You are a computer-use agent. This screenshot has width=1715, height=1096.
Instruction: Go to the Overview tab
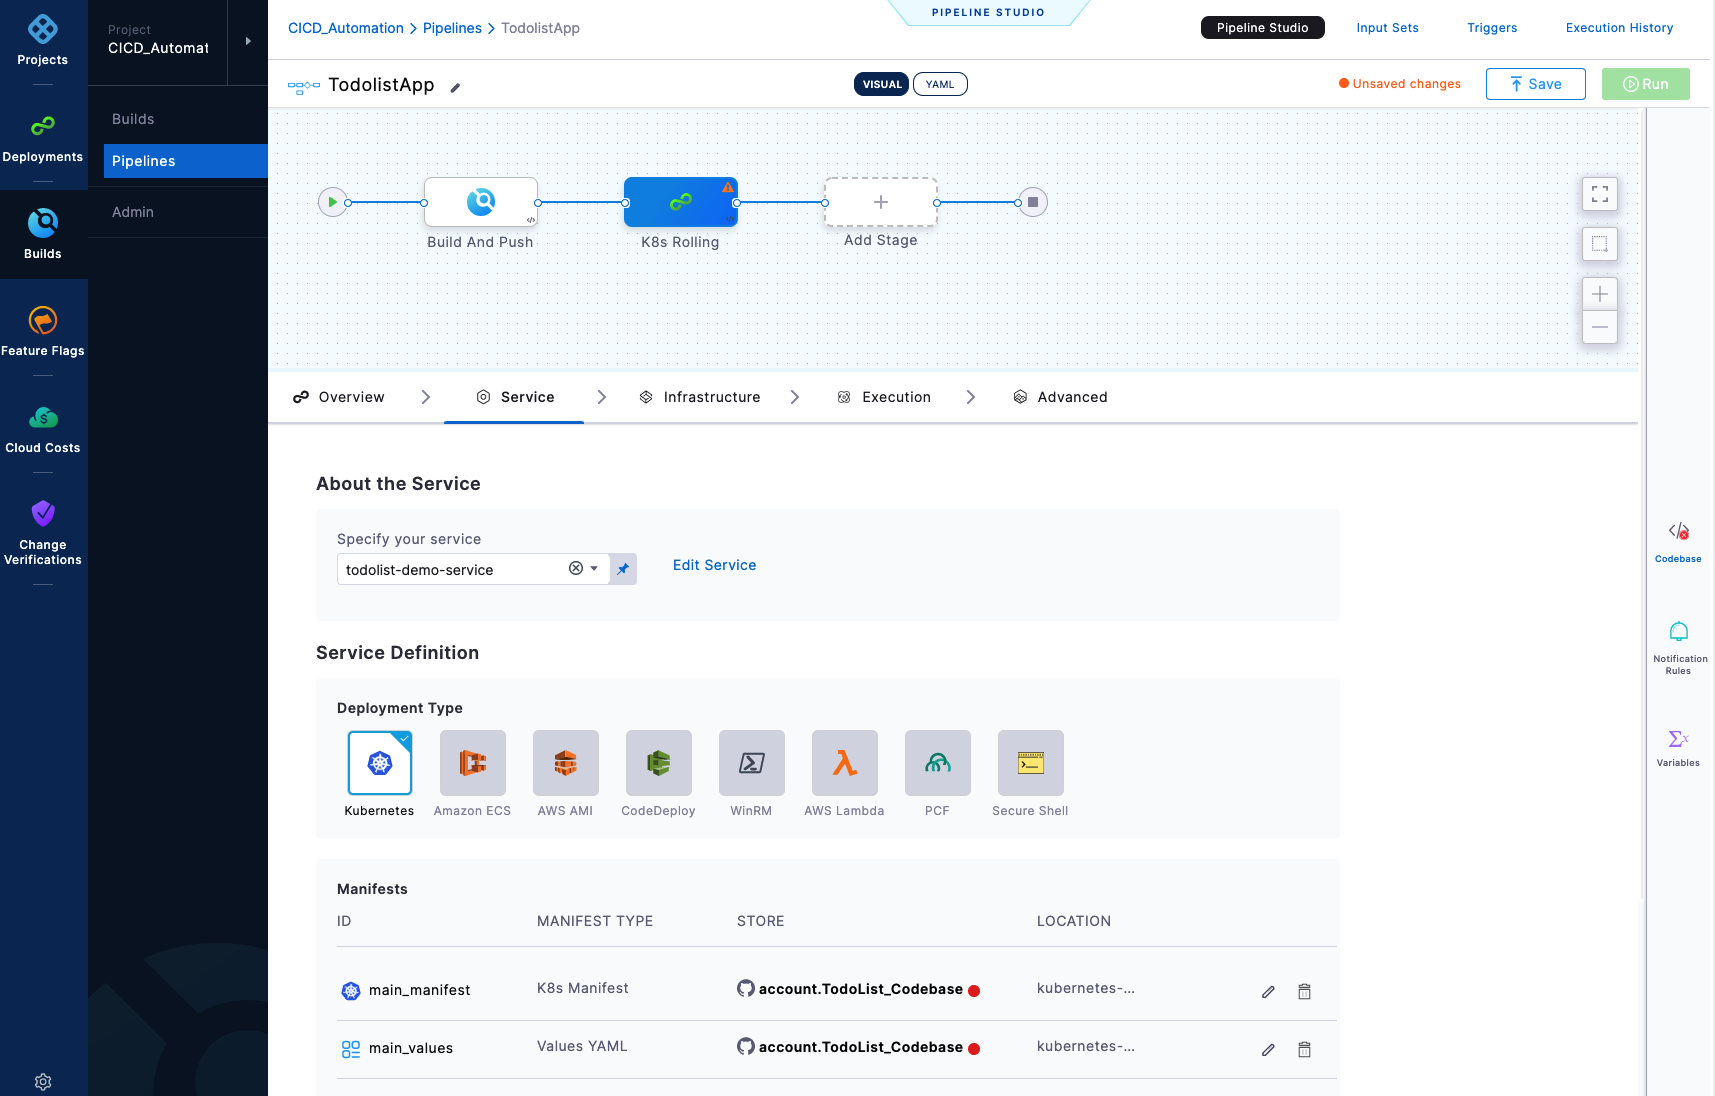[x=339, y=397]
